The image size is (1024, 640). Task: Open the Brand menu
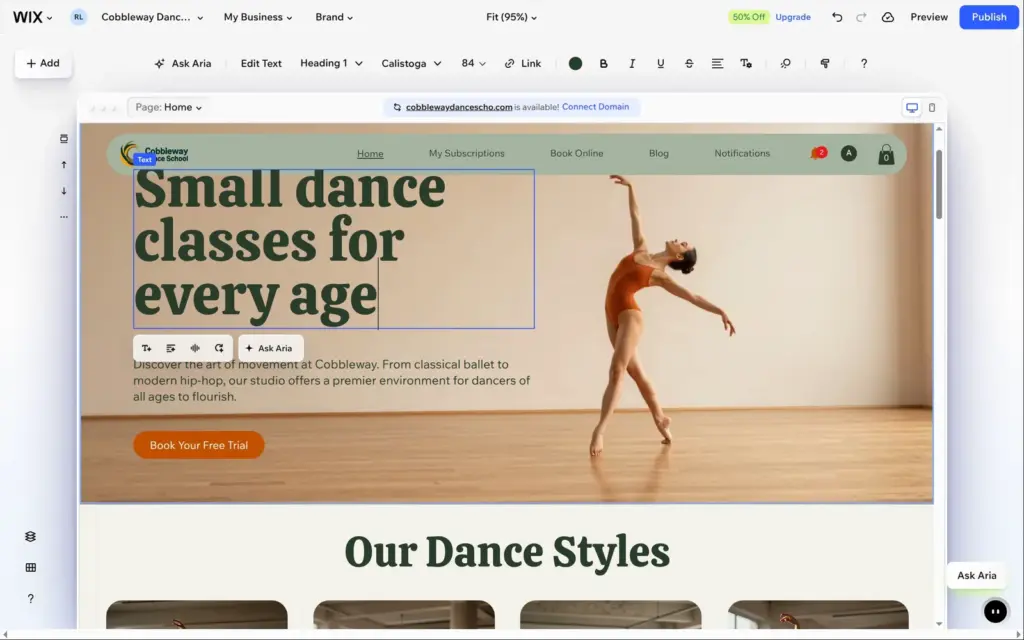pos(334,17)
